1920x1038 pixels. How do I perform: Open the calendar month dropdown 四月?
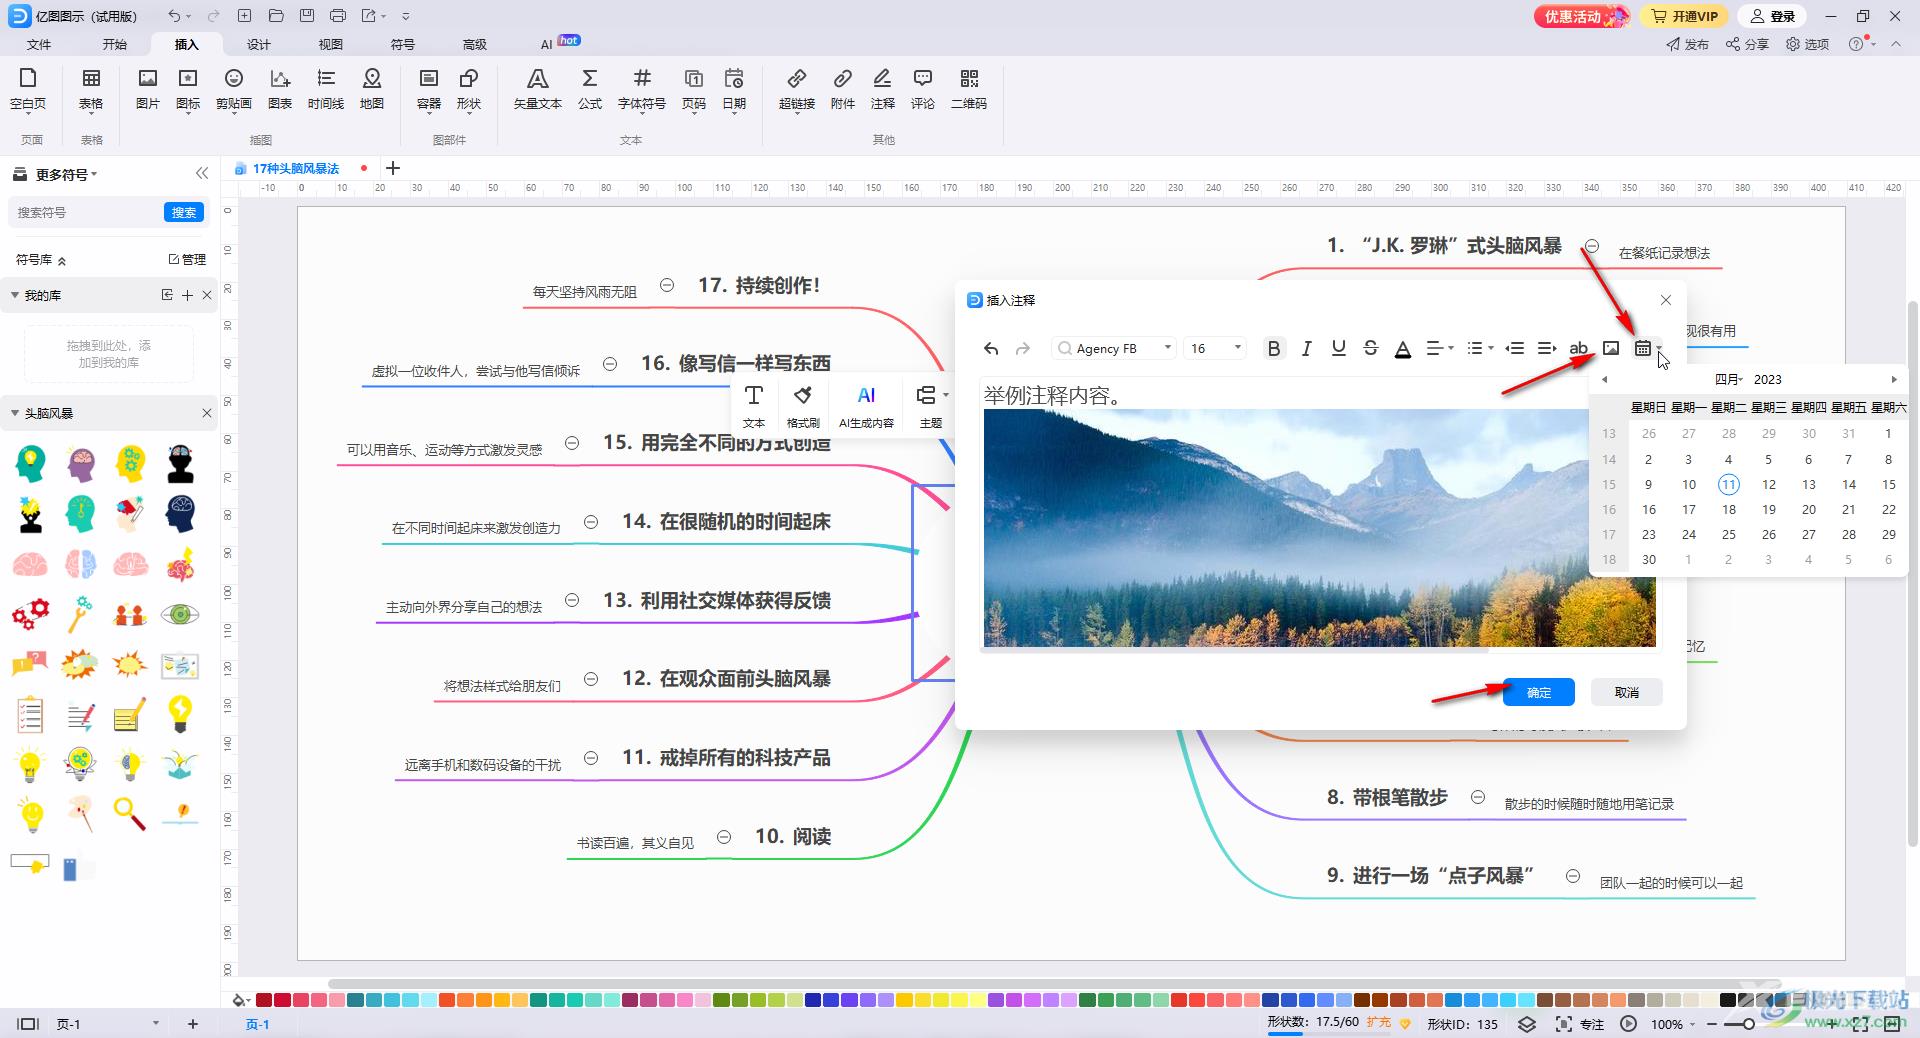[1729, 380]
